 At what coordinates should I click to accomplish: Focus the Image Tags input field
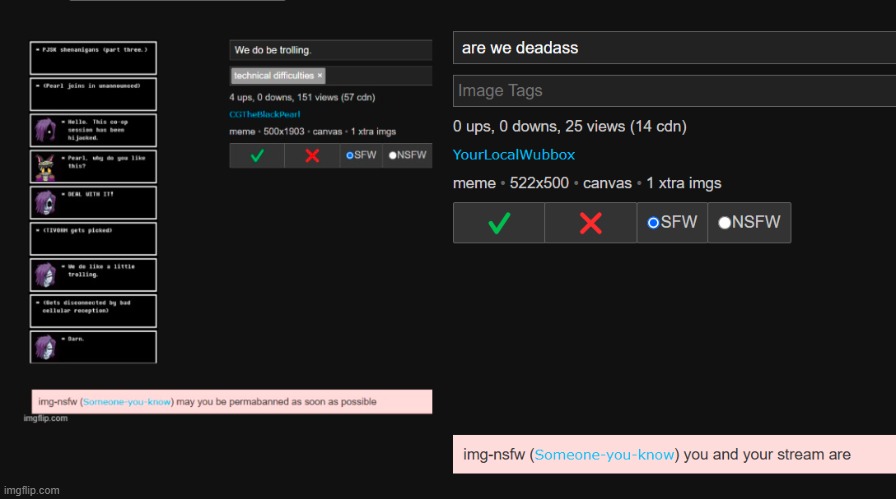point(673,91)
